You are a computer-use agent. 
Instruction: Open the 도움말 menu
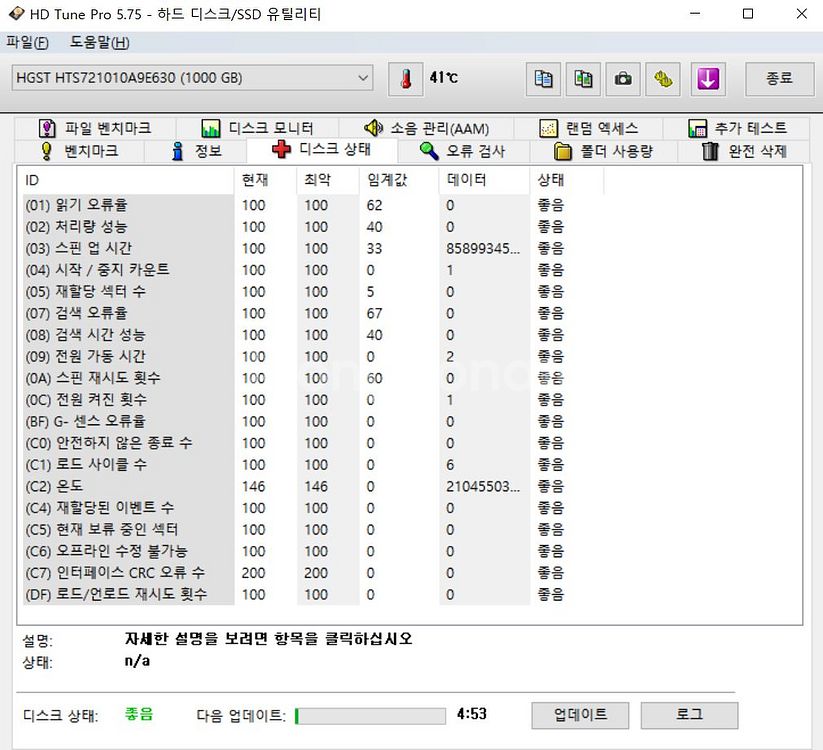pos(100,42)
